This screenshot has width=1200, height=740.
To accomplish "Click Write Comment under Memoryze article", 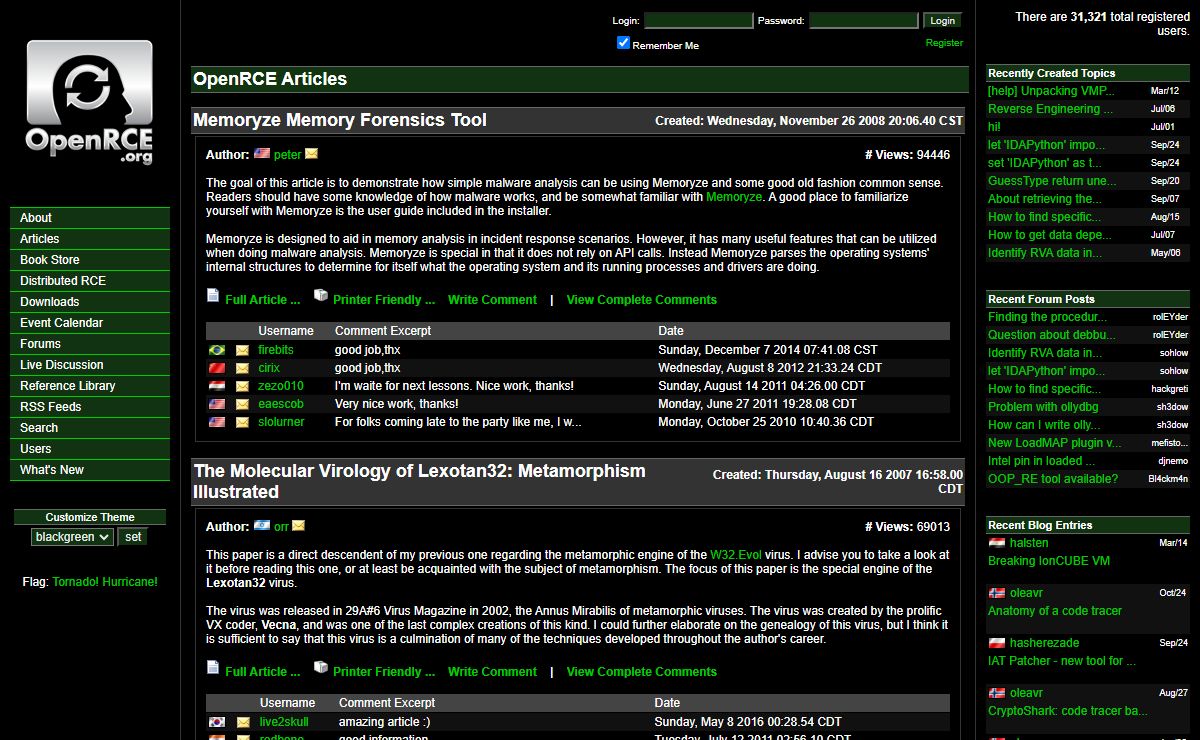I will click(492, 300).
